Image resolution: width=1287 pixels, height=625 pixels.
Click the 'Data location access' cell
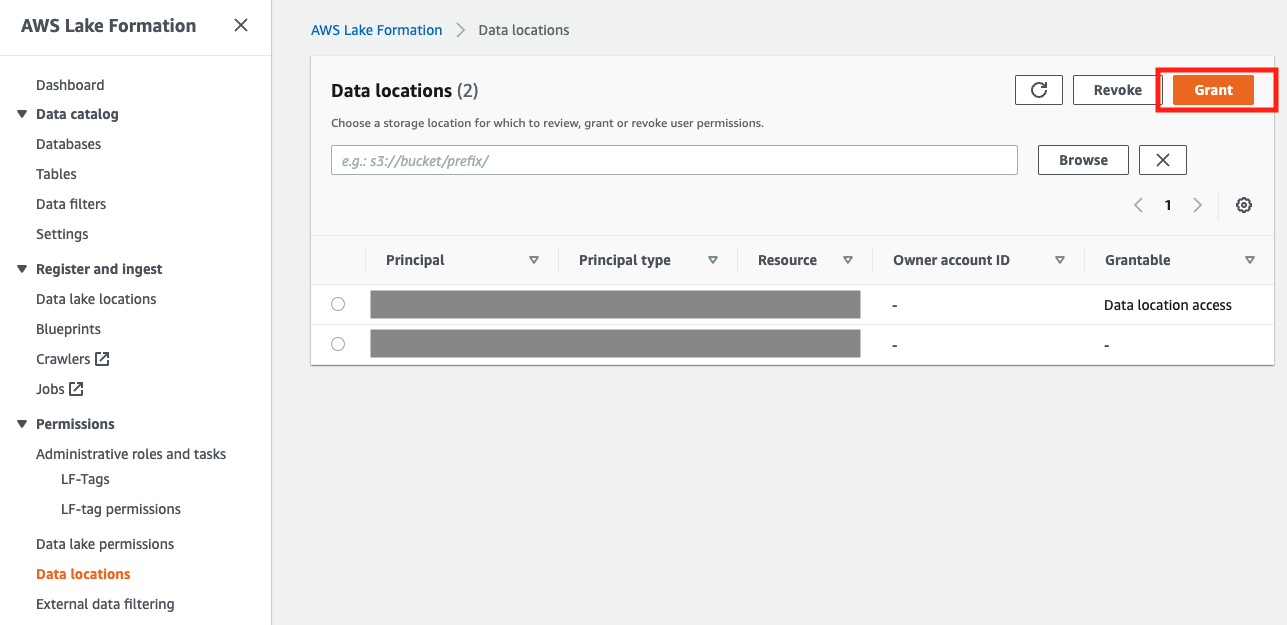coord(1168,305)
